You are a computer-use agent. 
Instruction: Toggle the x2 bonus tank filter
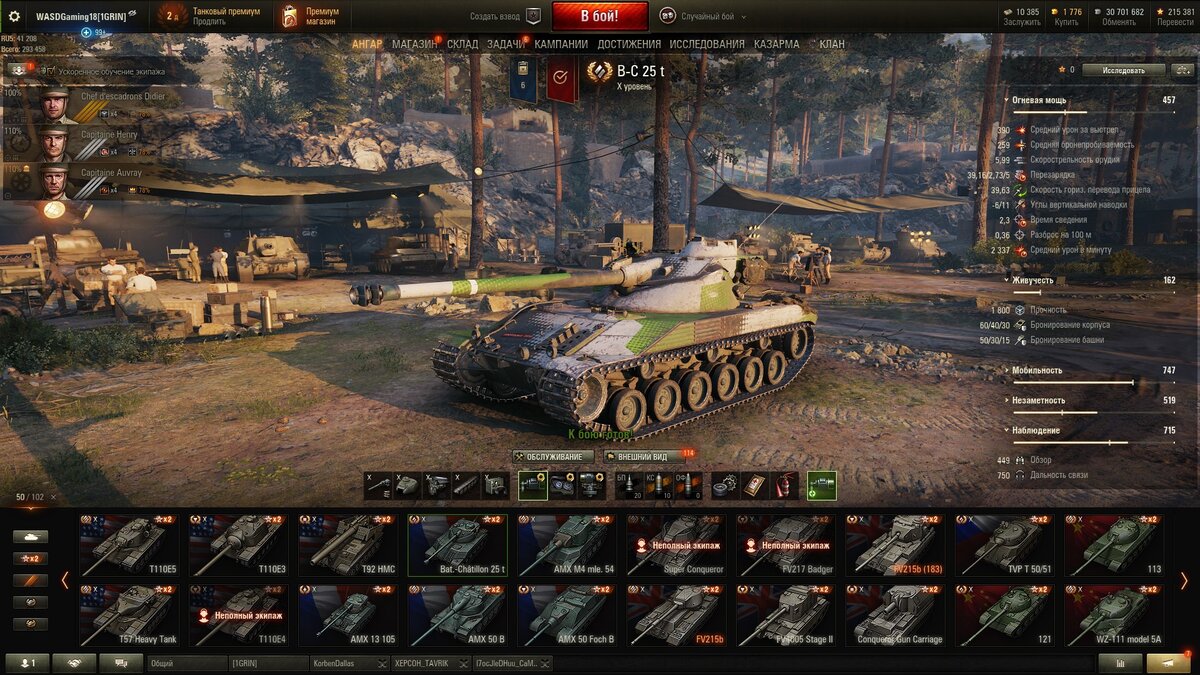[30, 558]
